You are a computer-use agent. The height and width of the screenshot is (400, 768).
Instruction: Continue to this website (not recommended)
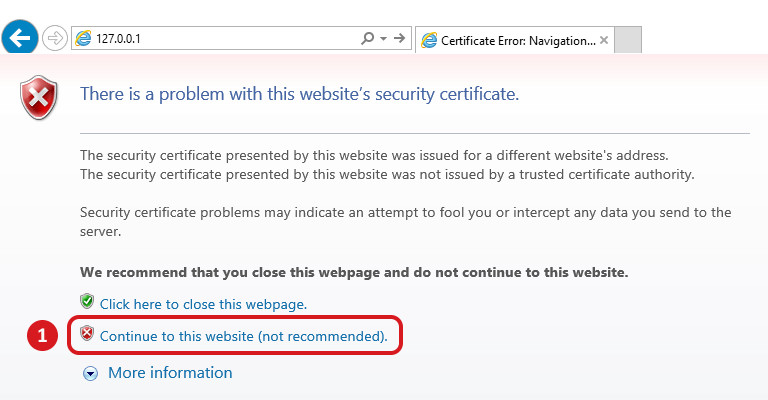tap(243, 336)
